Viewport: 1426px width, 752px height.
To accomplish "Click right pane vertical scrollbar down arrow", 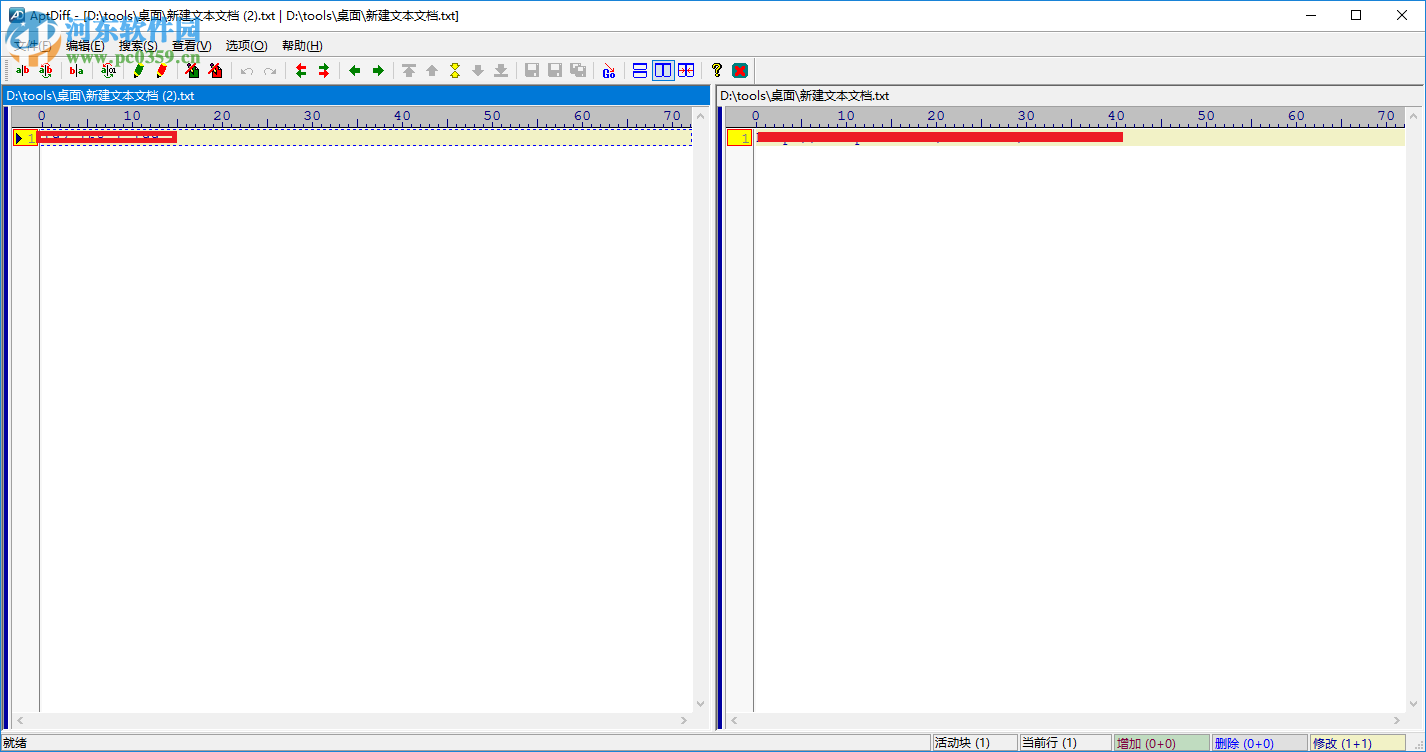I will pos(1413,704).
